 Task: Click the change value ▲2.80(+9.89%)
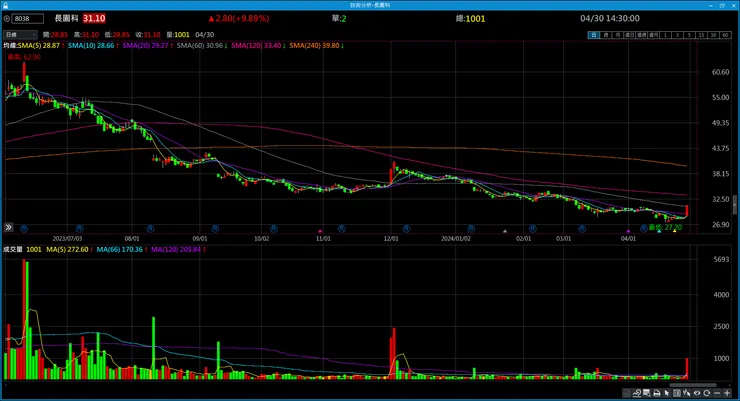tap(238, 18)
